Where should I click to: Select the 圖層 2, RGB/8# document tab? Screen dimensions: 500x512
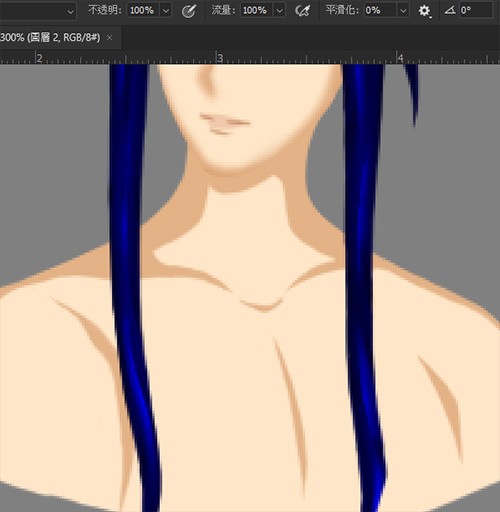click(x=50, y=38)
